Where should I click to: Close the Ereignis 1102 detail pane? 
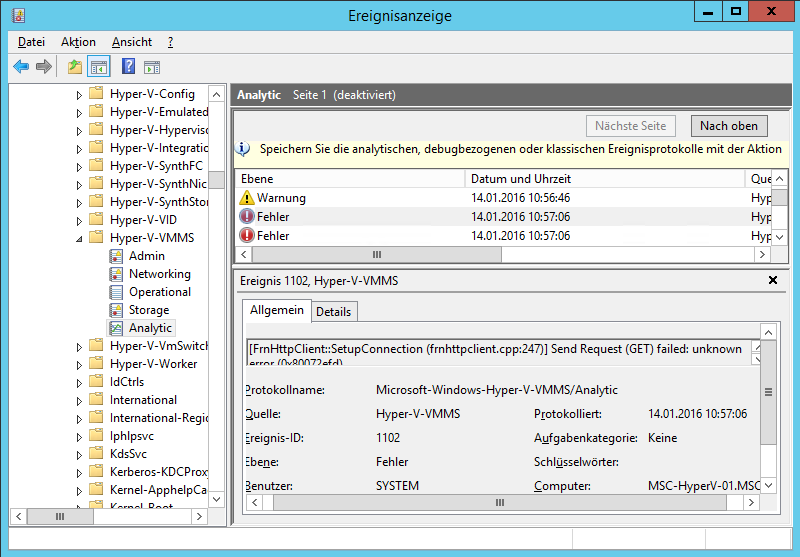(773, 280)
